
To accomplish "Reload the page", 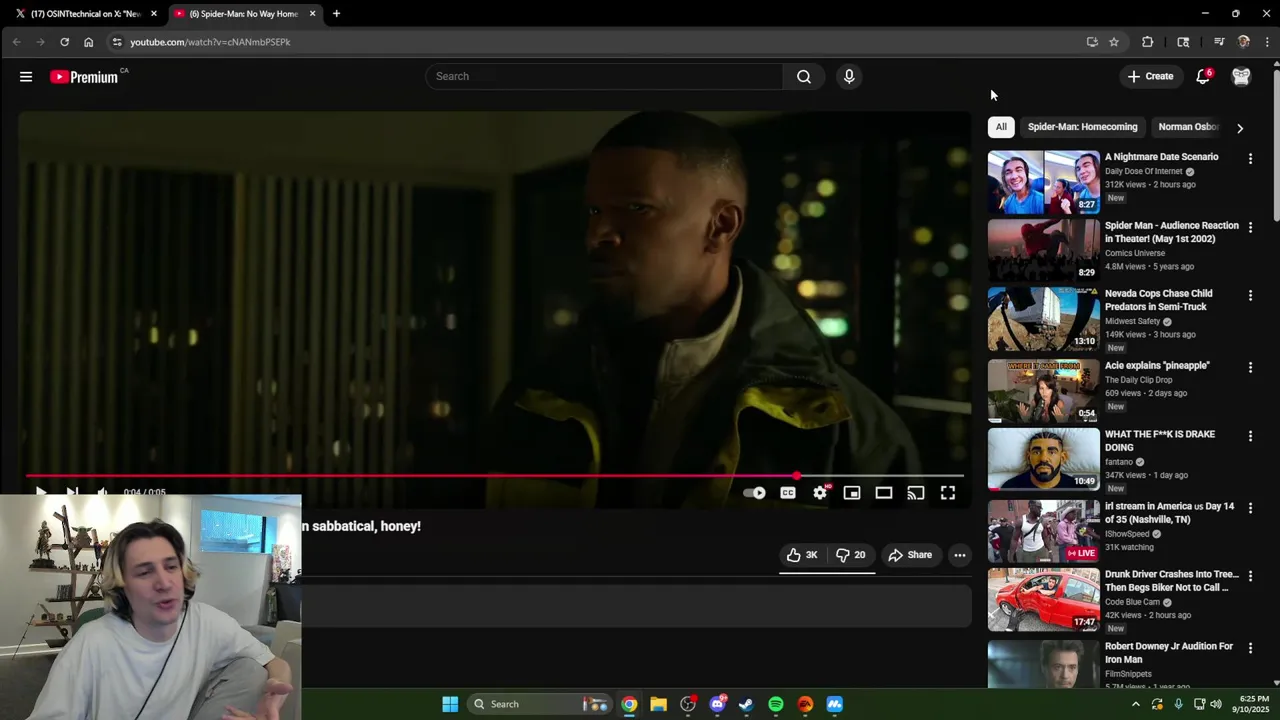I will (x=64, y=42).
